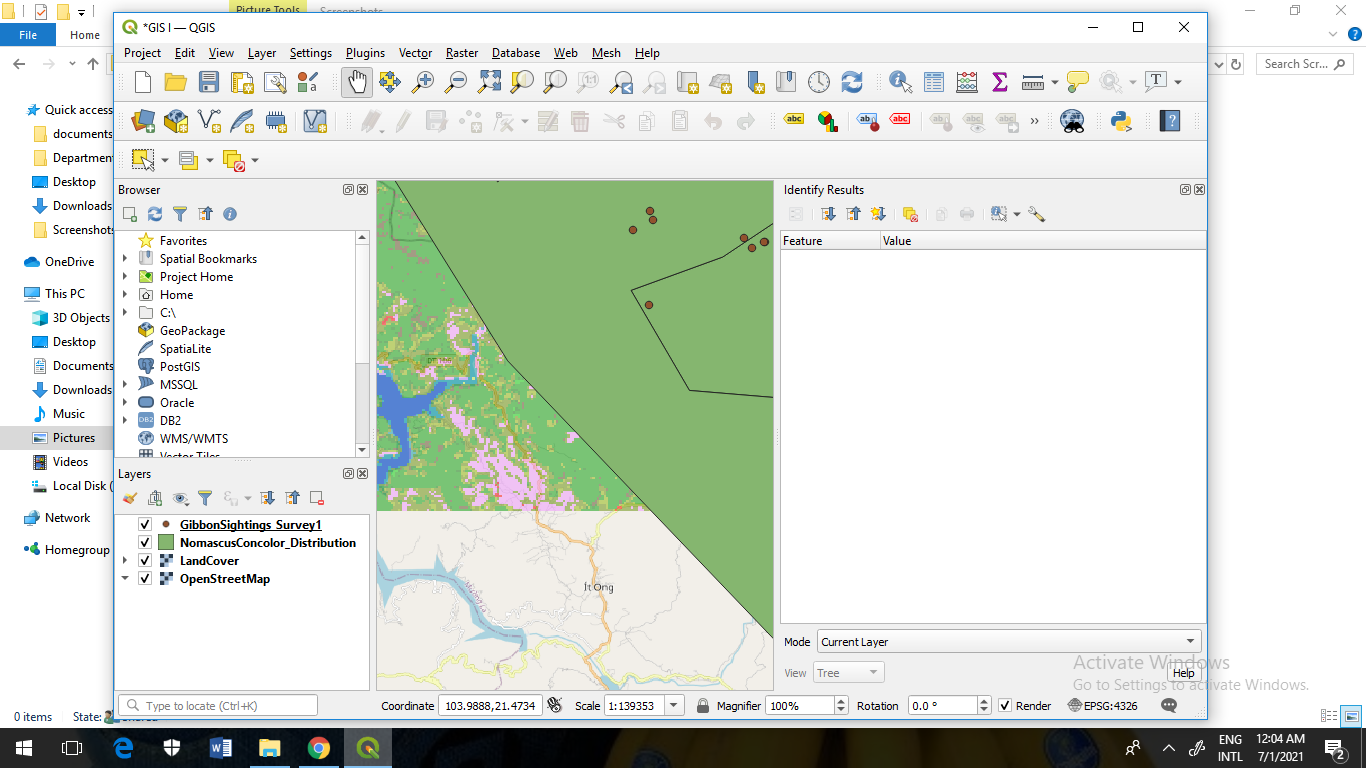
Task: Select Downloads under Quick access in Explorer
Action: coord(82,206)
